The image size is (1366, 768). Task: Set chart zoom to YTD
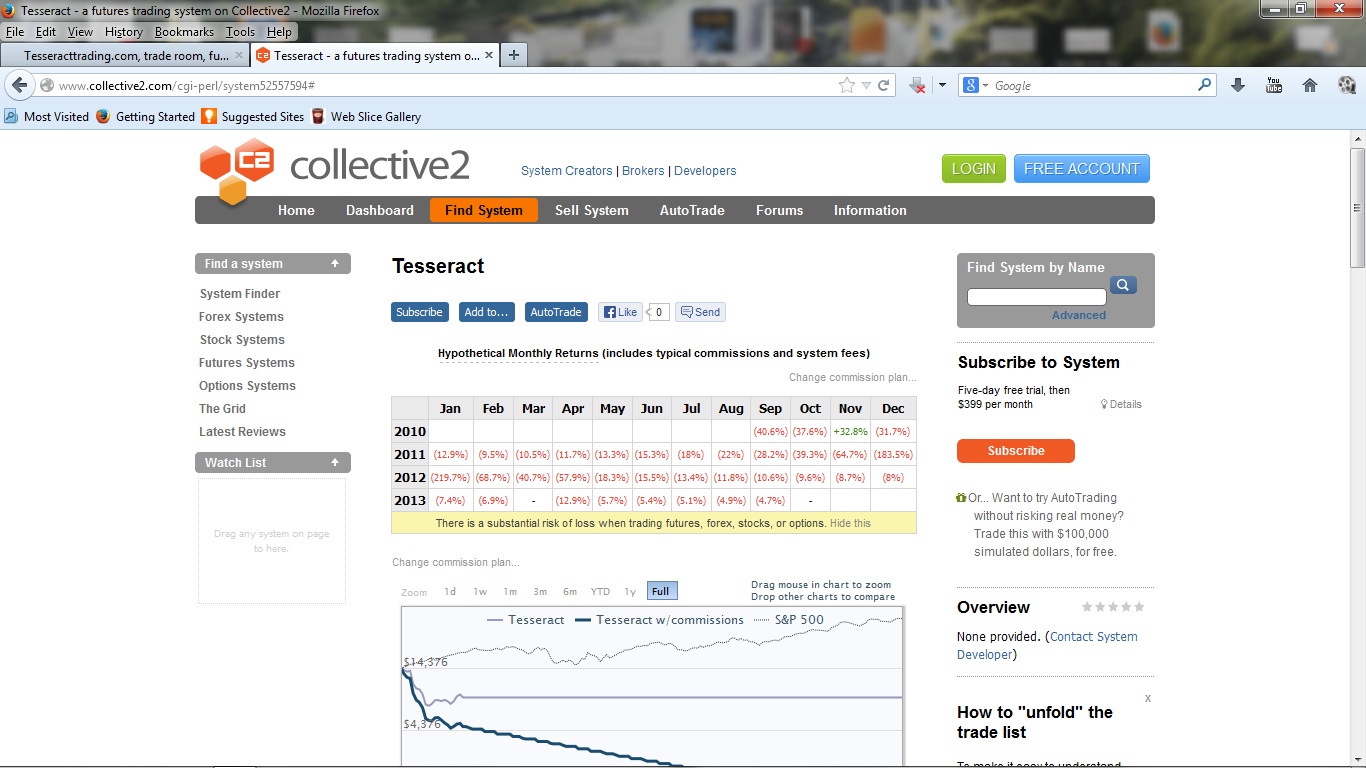[600, 591]
